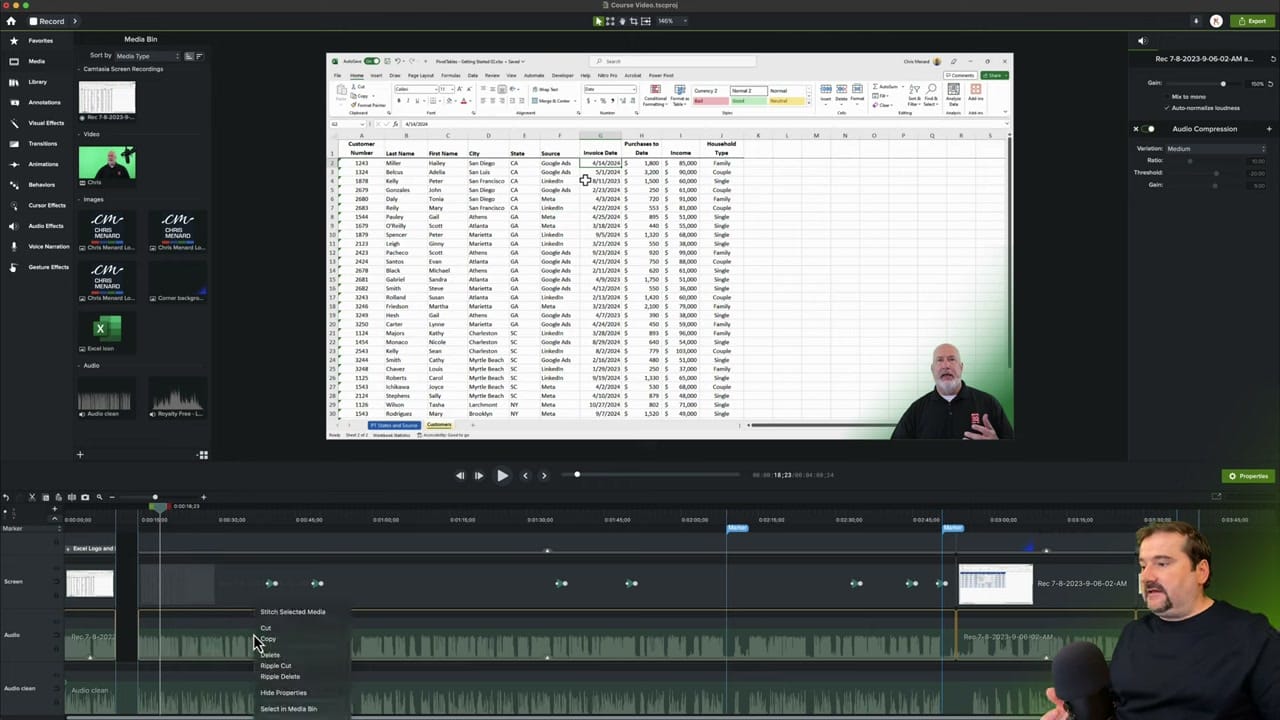The height and width of the screenshot is (720, 1280).
Task: Select the Chris video thumbnail in Media Bin
Action: (106, 163)
